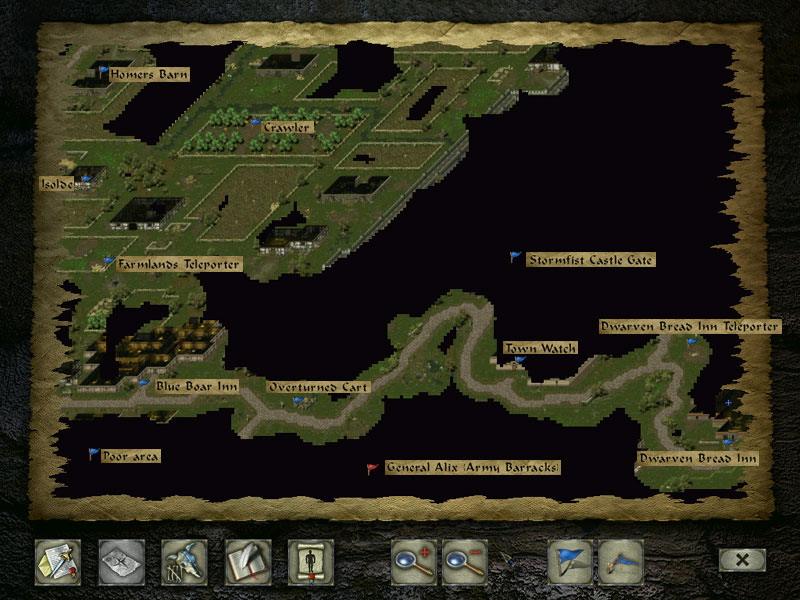Image resolution: width=800 pixels, height=600 pixels.
Task: Click the blue flag at Blue Boar Inn
Action: [144, 383]
